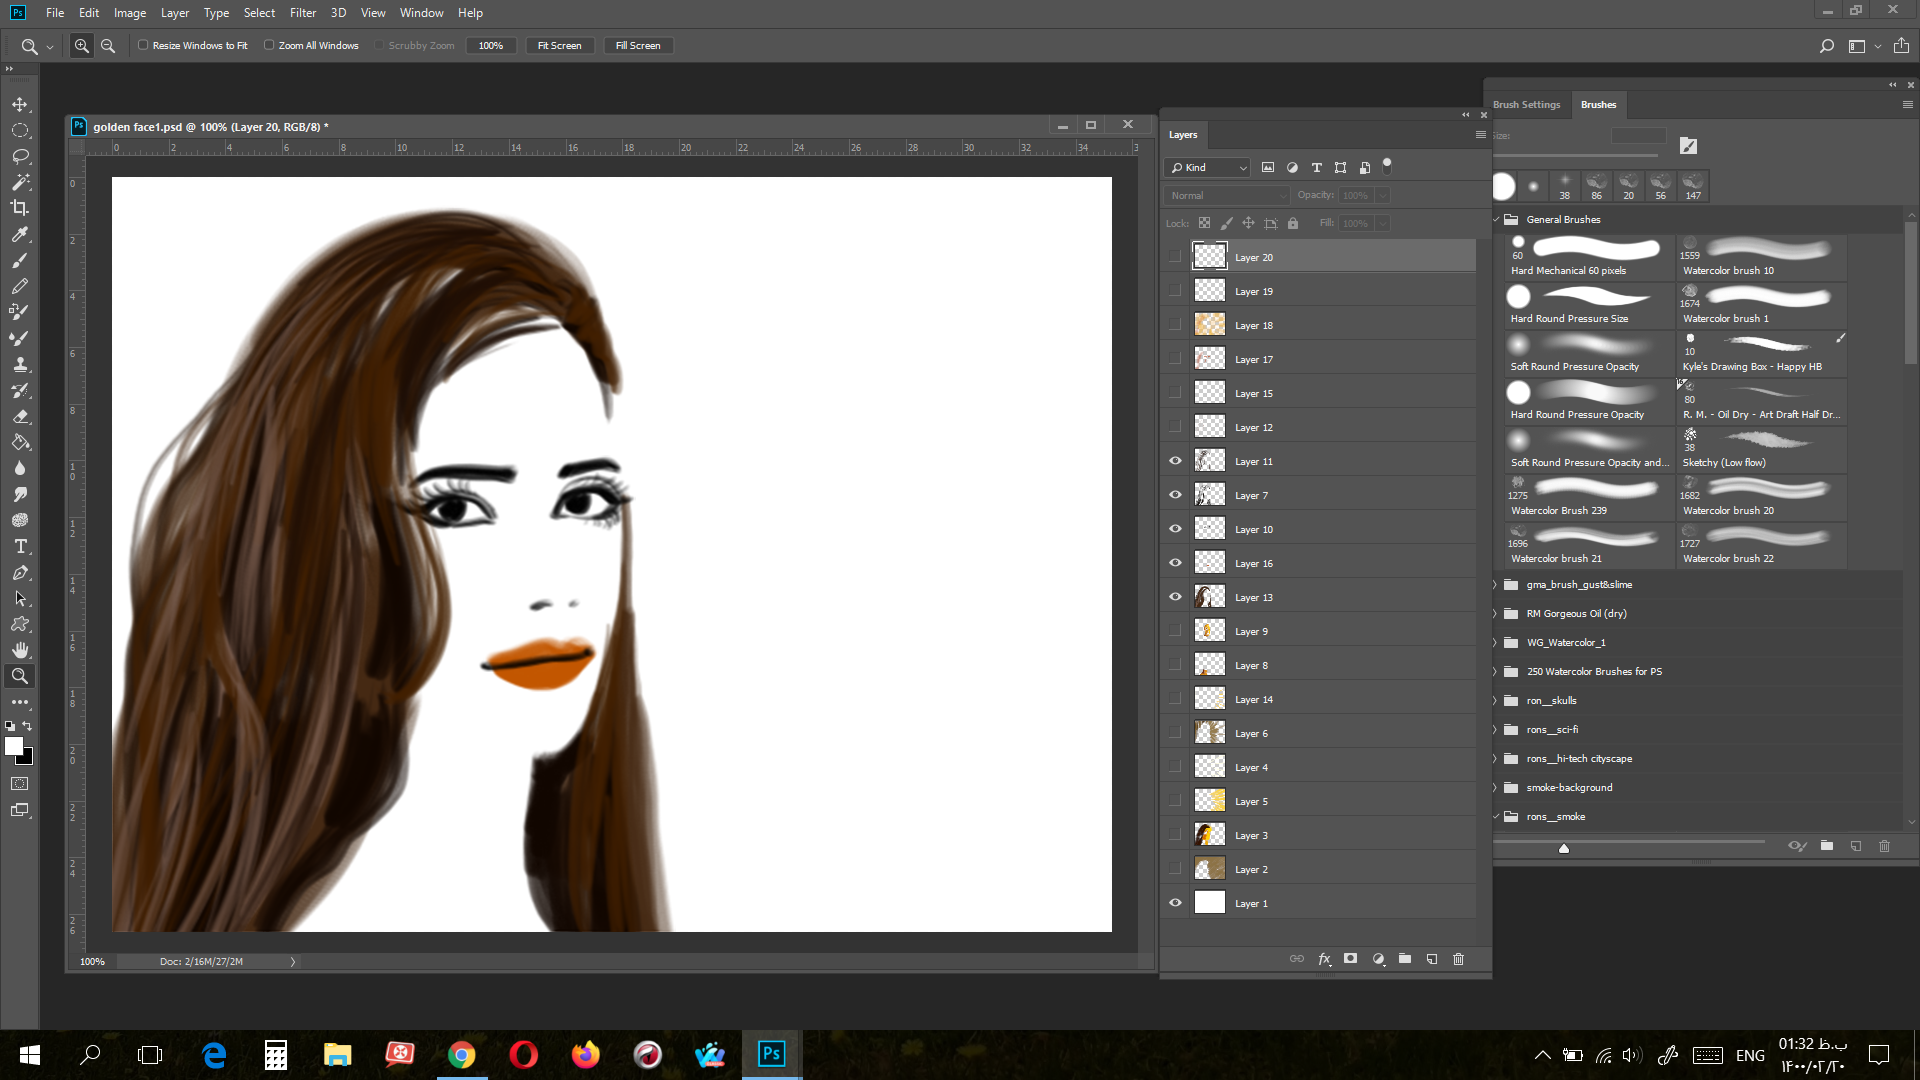1920x1080 pixels.
Task: Expand RM Gorgeous Oil (dry) folder
Action: click(1497, 614)
